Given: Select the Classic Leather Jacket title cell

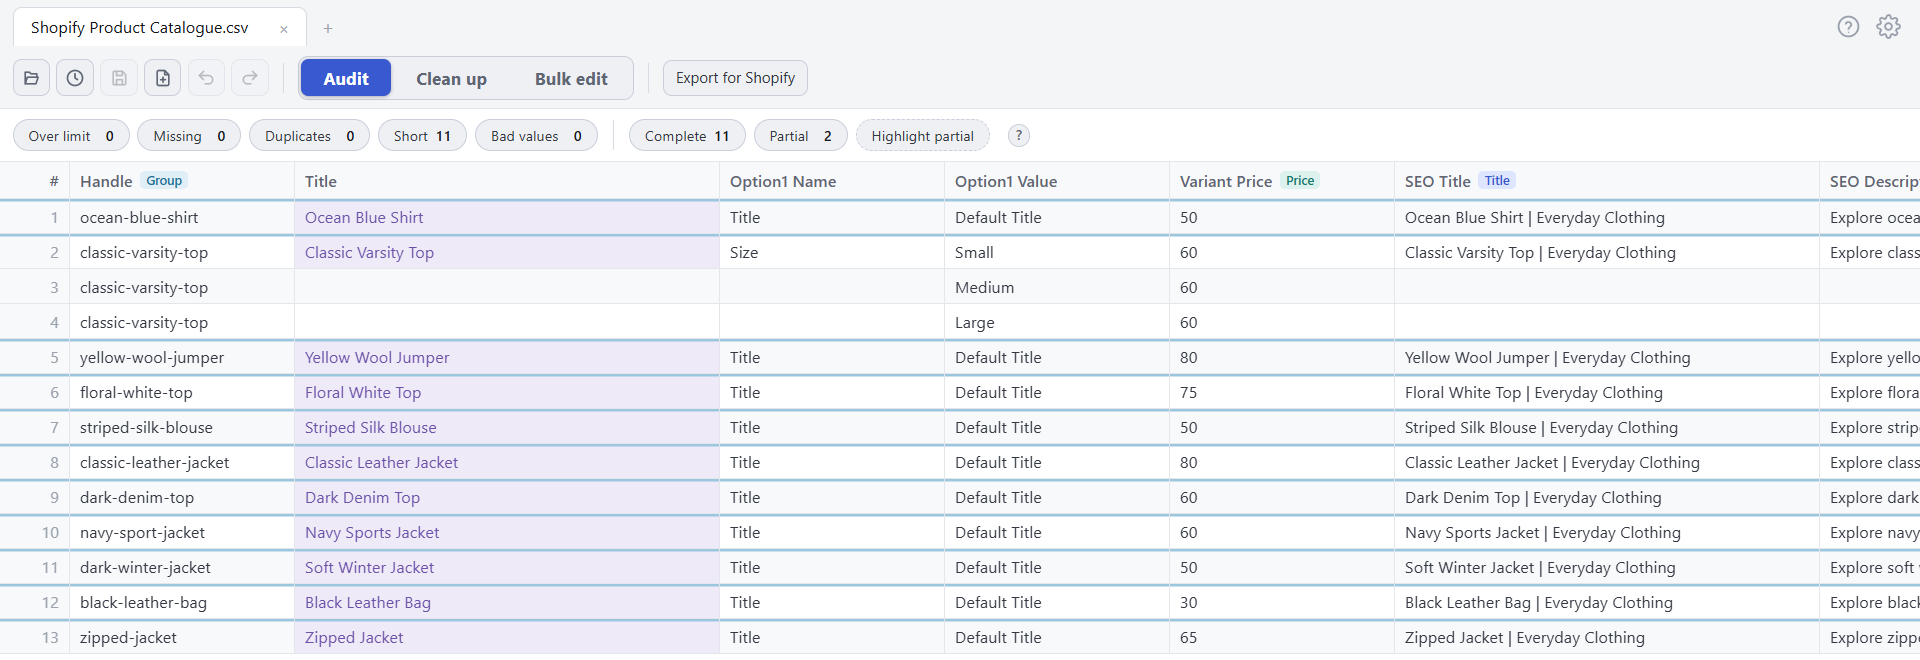Looking at the screenshot, I should [507, 463].
